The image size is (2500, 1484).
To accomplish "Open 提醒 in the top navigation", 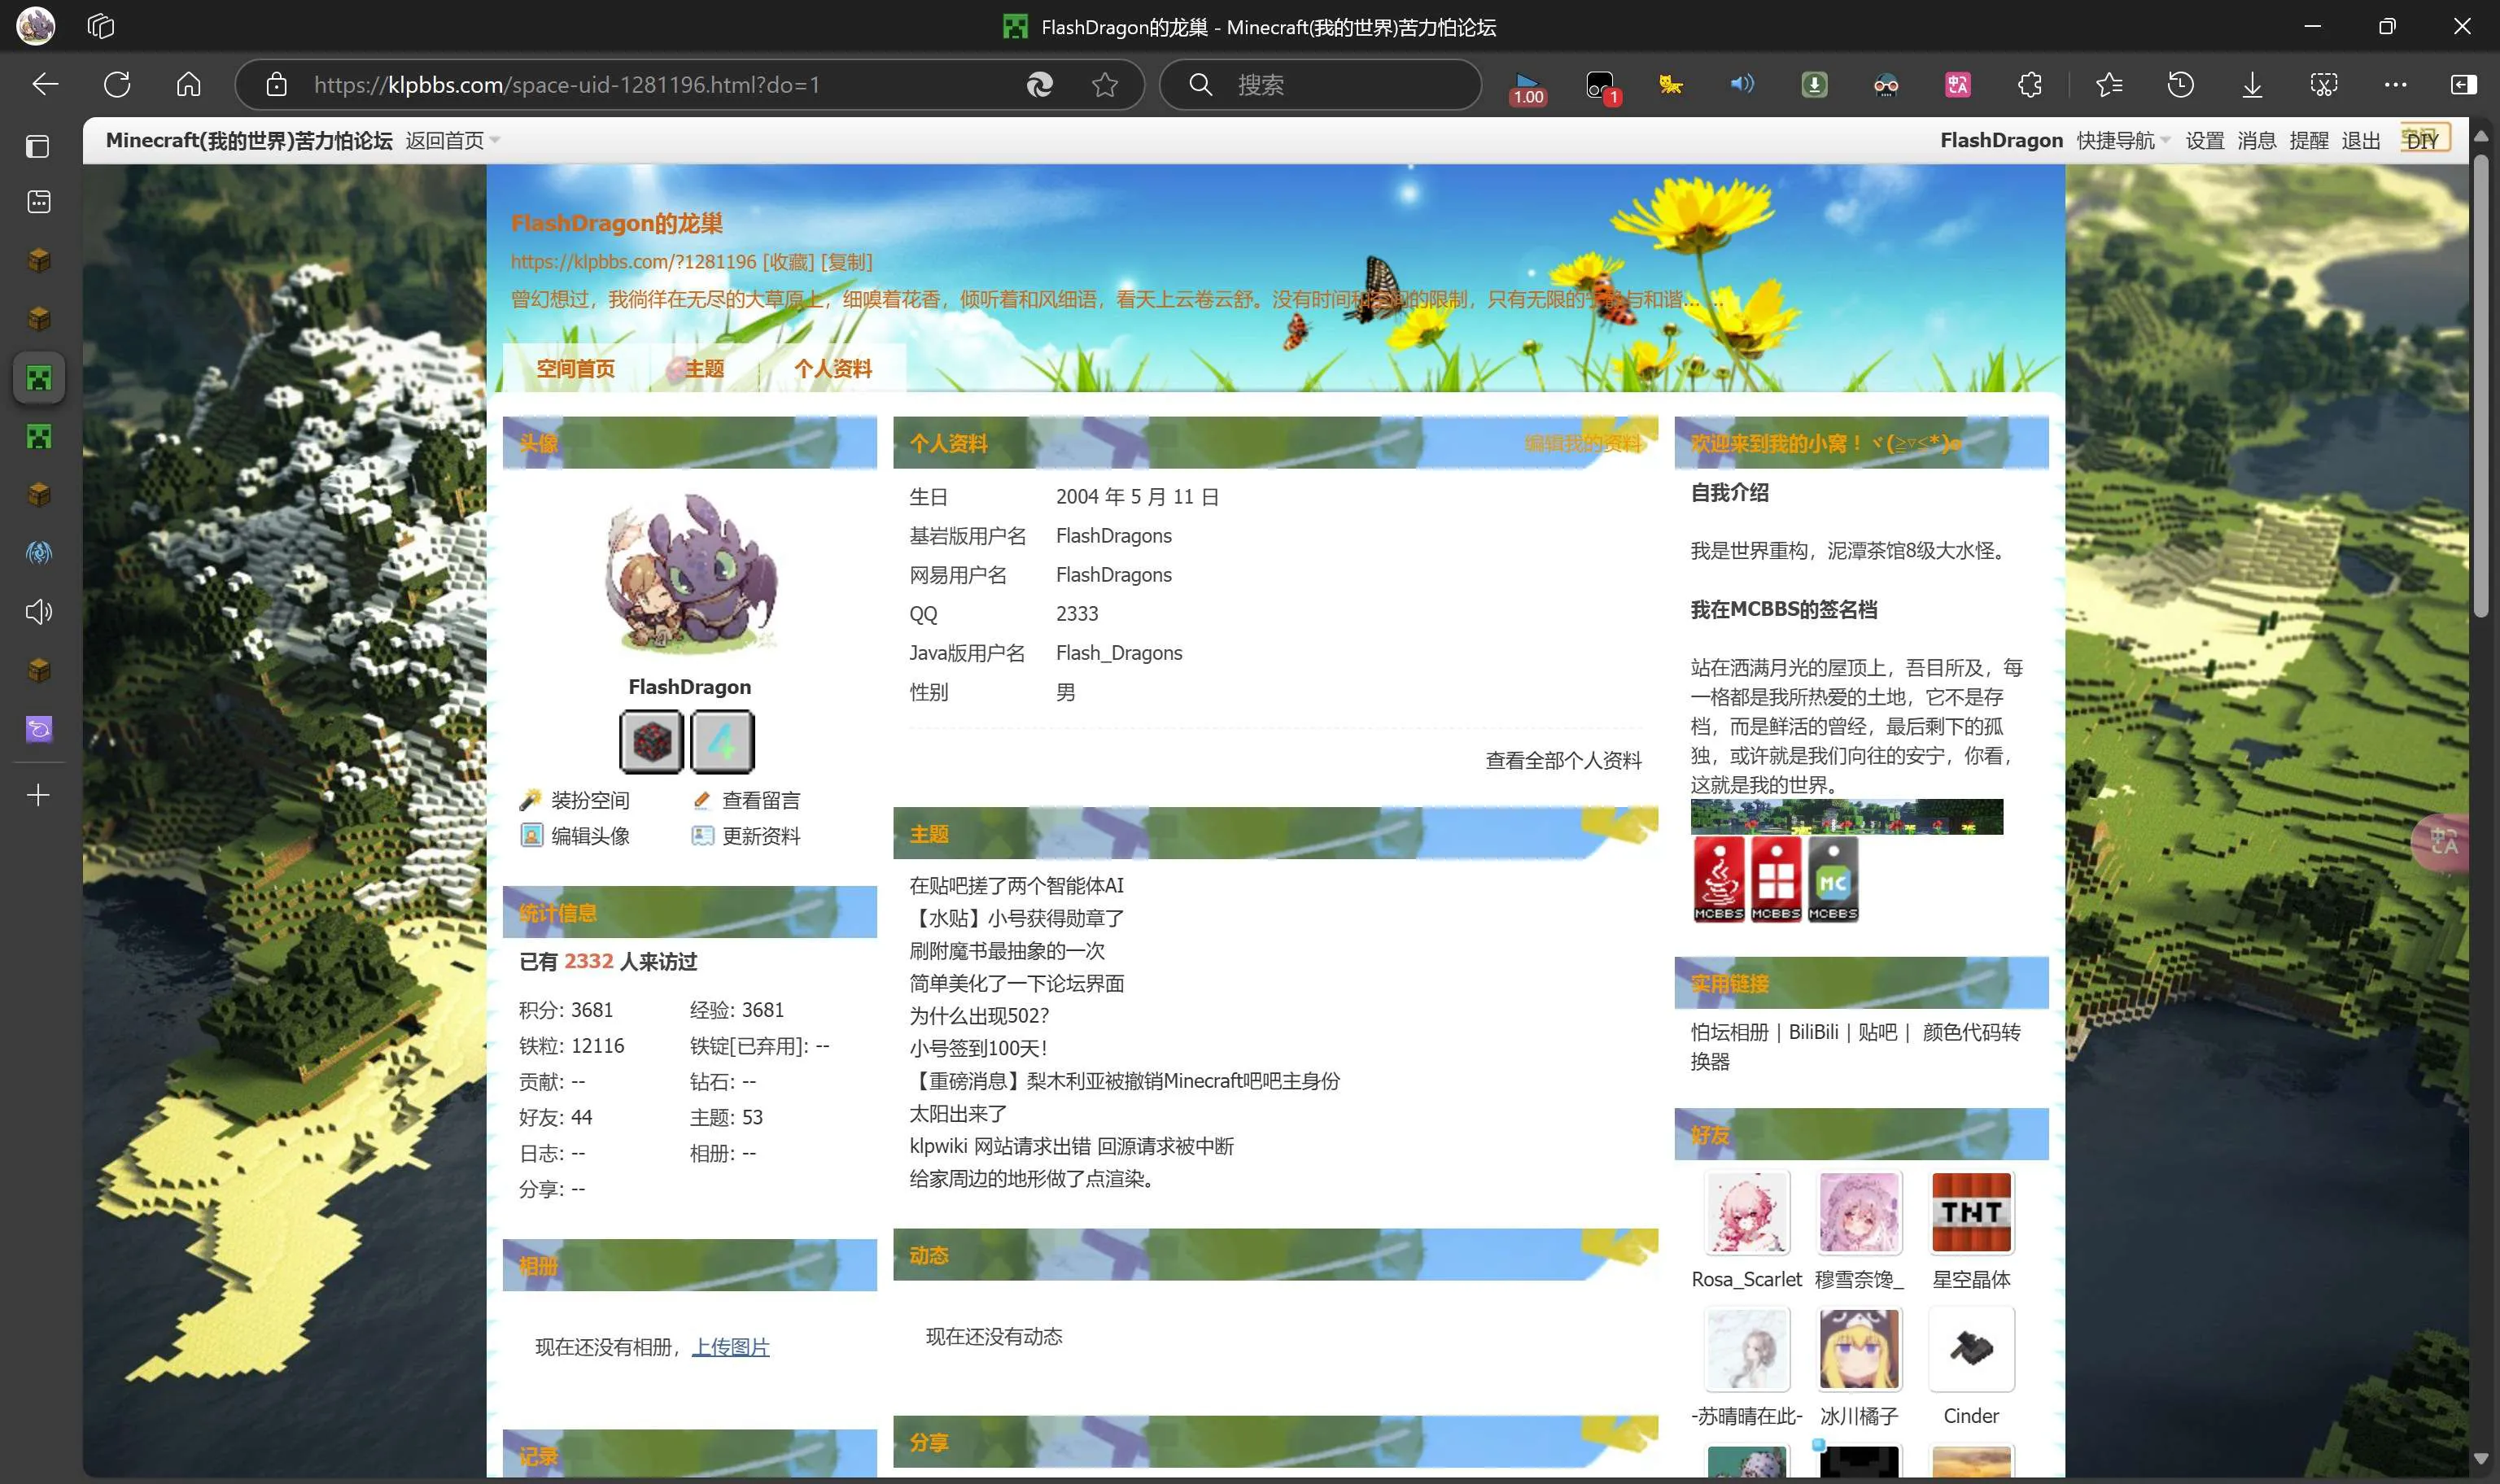I will pos(2308,141).
